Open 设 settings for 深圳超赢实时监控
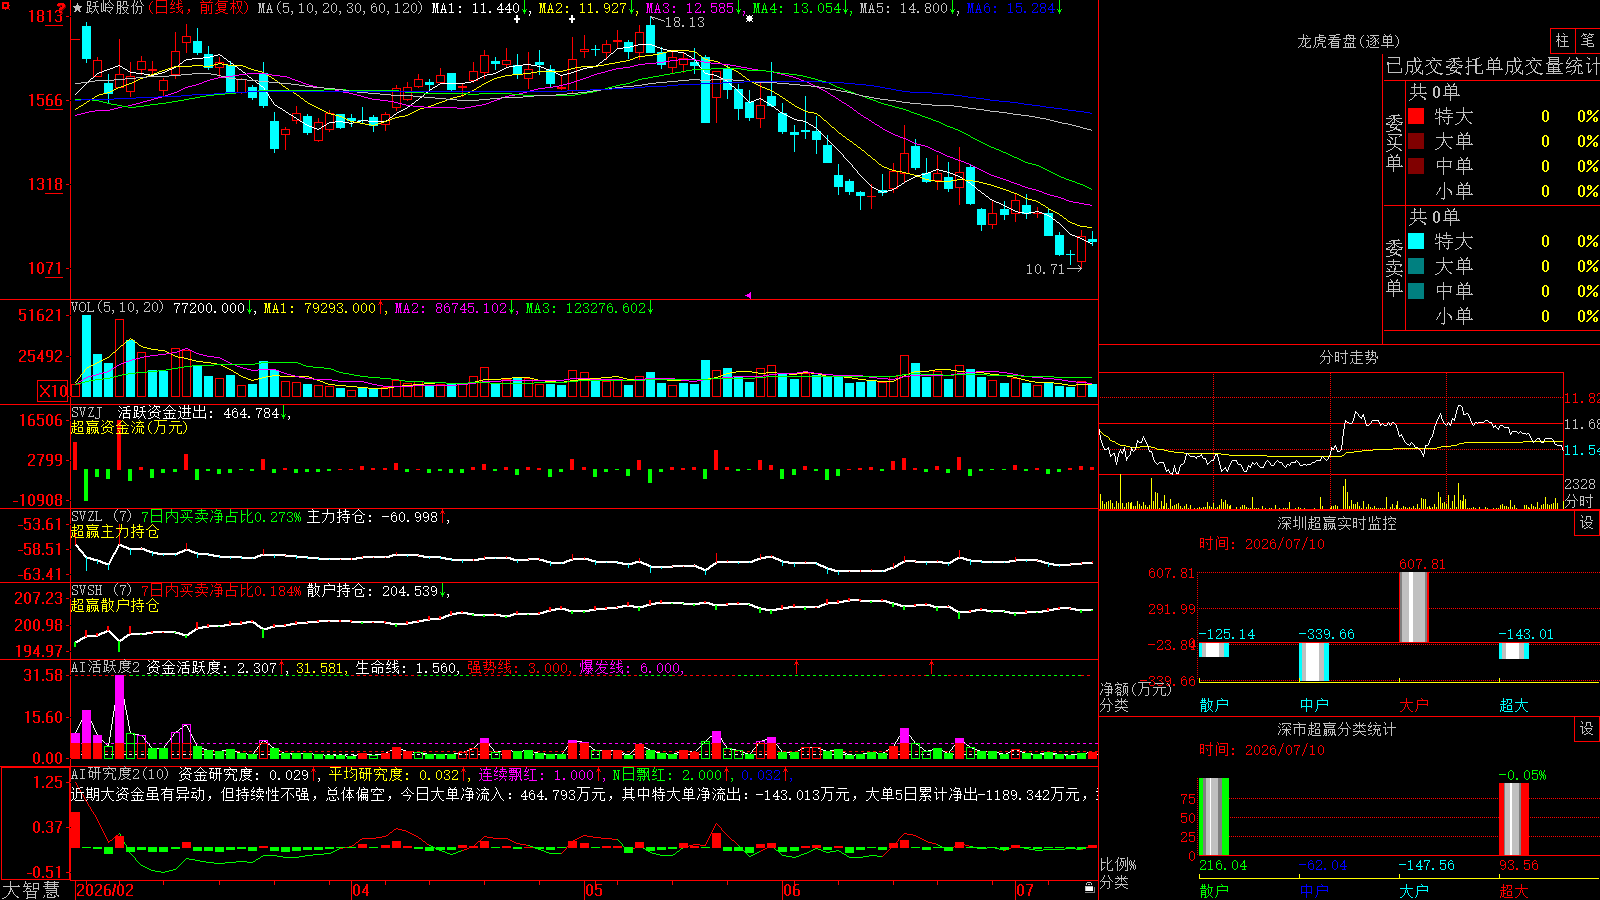This screenshot has height=900, width=1600. (x=1587, y=523)
